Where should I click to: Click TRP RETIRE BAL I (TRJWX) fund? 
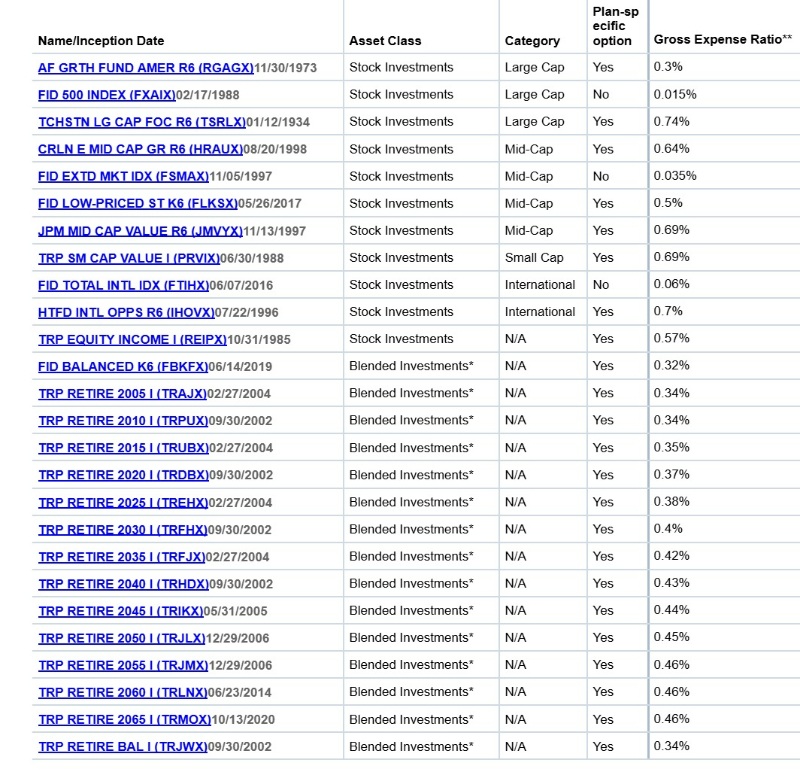click(x=122, y=747)
